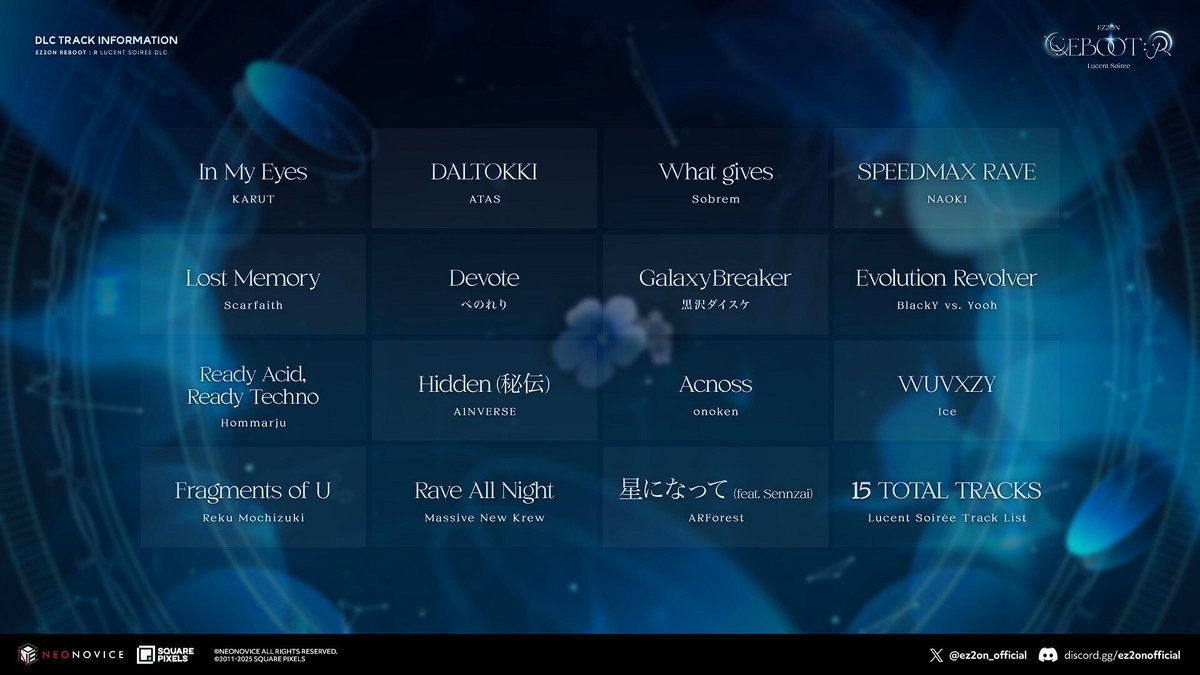Select the SPEEDMAX RAVE track card

pos(947,178)
